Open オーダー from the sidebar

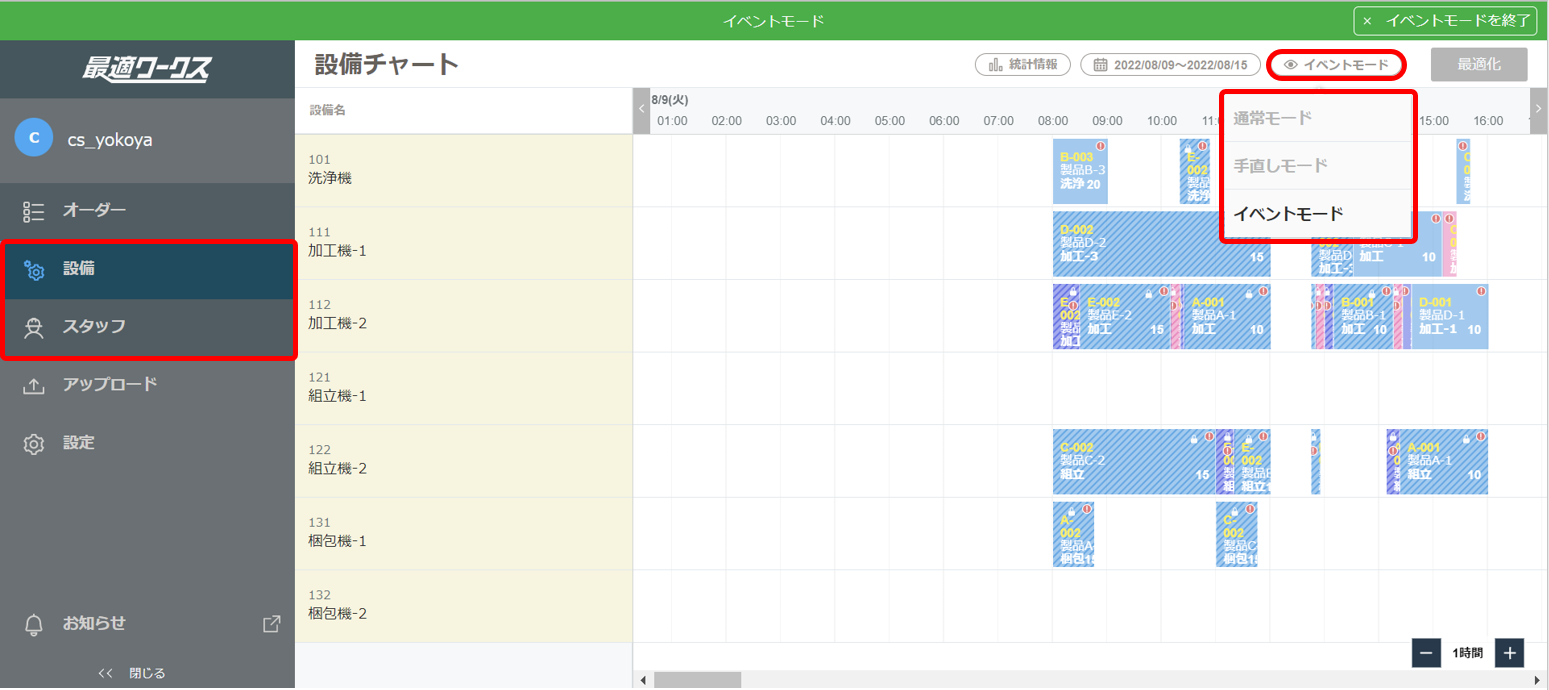tap(147, 211)
